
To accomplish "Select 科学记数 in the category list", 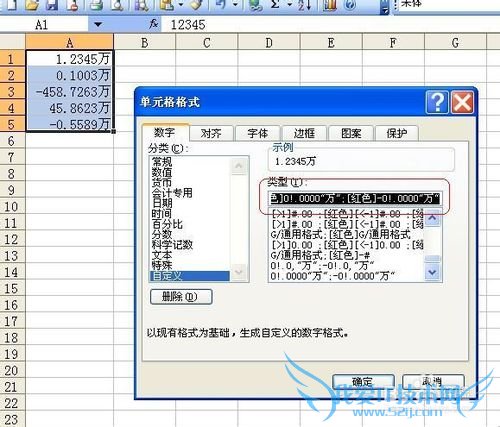I will click(173, 244).
